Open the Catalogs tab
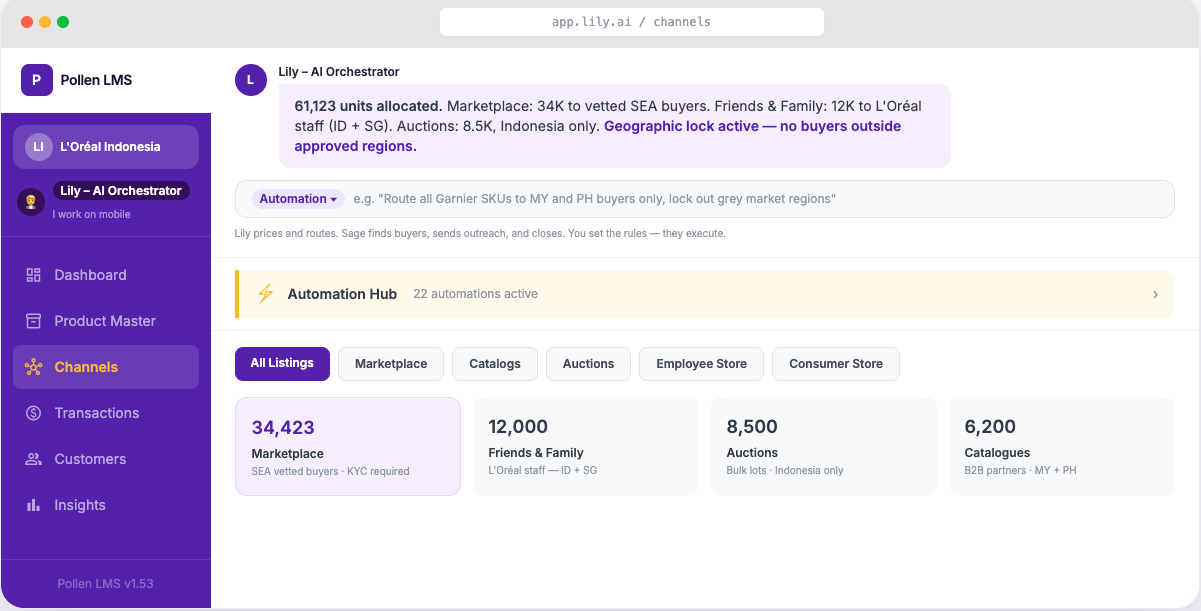Viewport: 1201px width, 611px height. [x=495, y=364]
